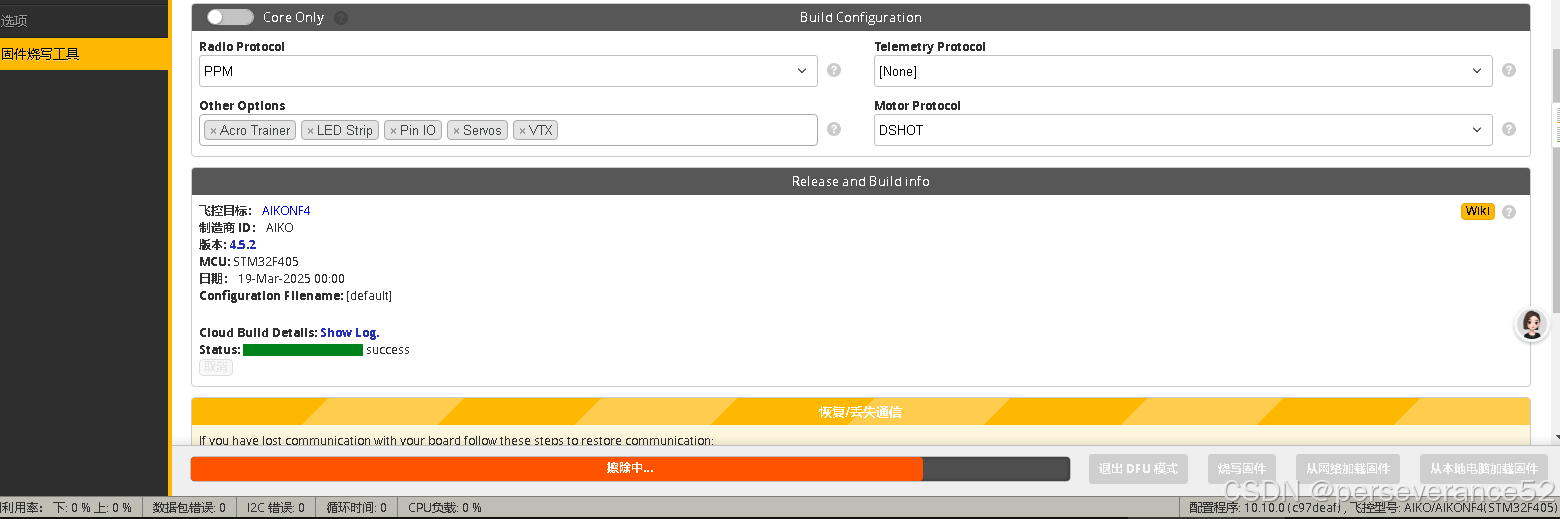This screenshot has height=519, width=1560.
Task: Open help icon for Radio Protocol
Action: pyautogui.click(x=834, y=71)
